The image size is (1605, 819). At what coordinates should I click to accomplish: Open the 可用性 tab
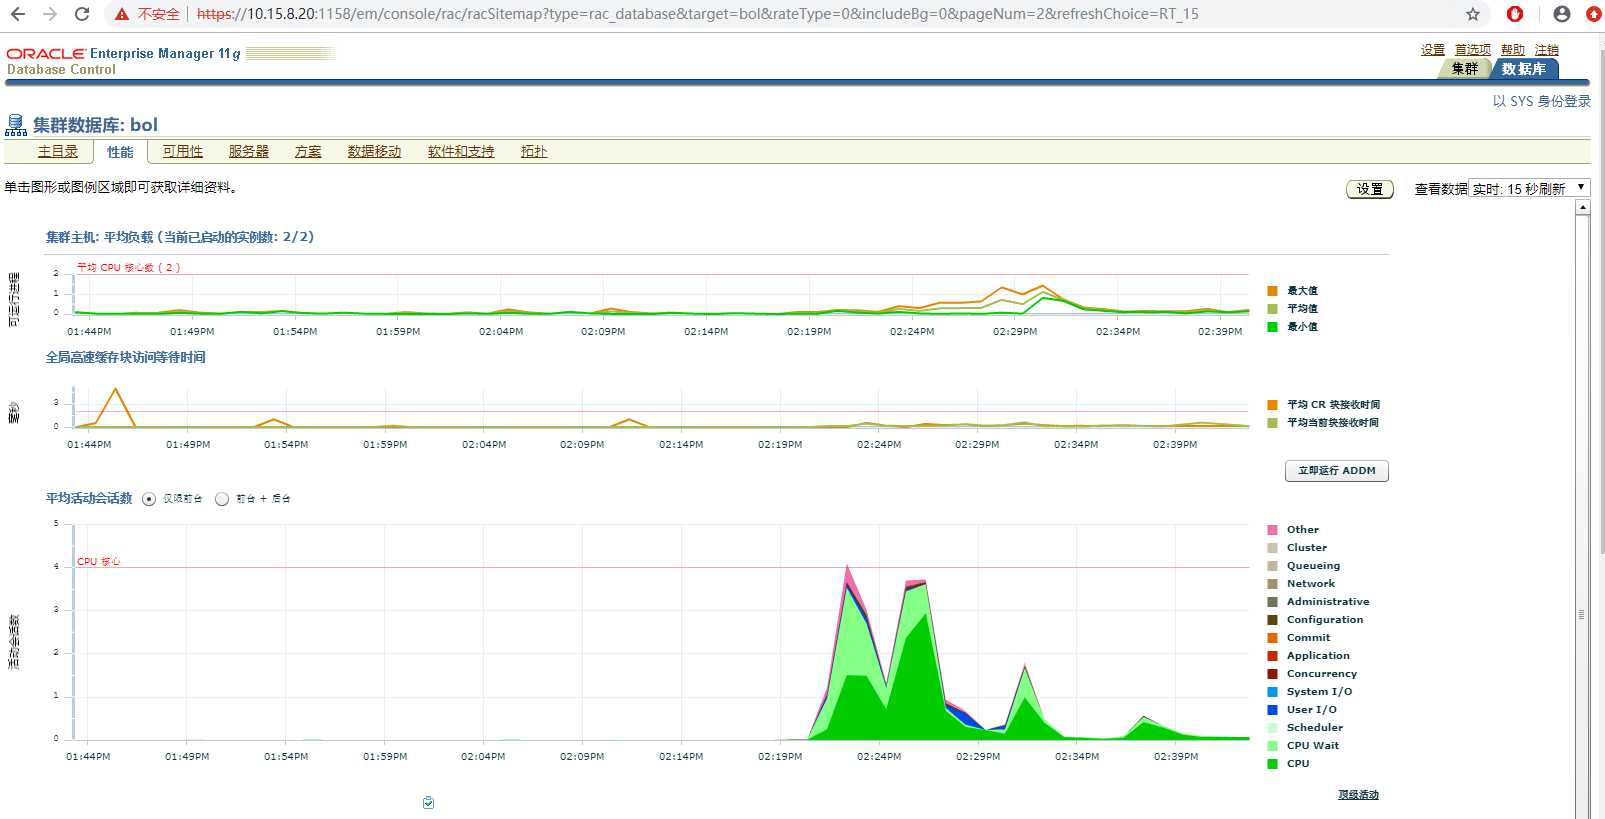[x=183, y=151]
